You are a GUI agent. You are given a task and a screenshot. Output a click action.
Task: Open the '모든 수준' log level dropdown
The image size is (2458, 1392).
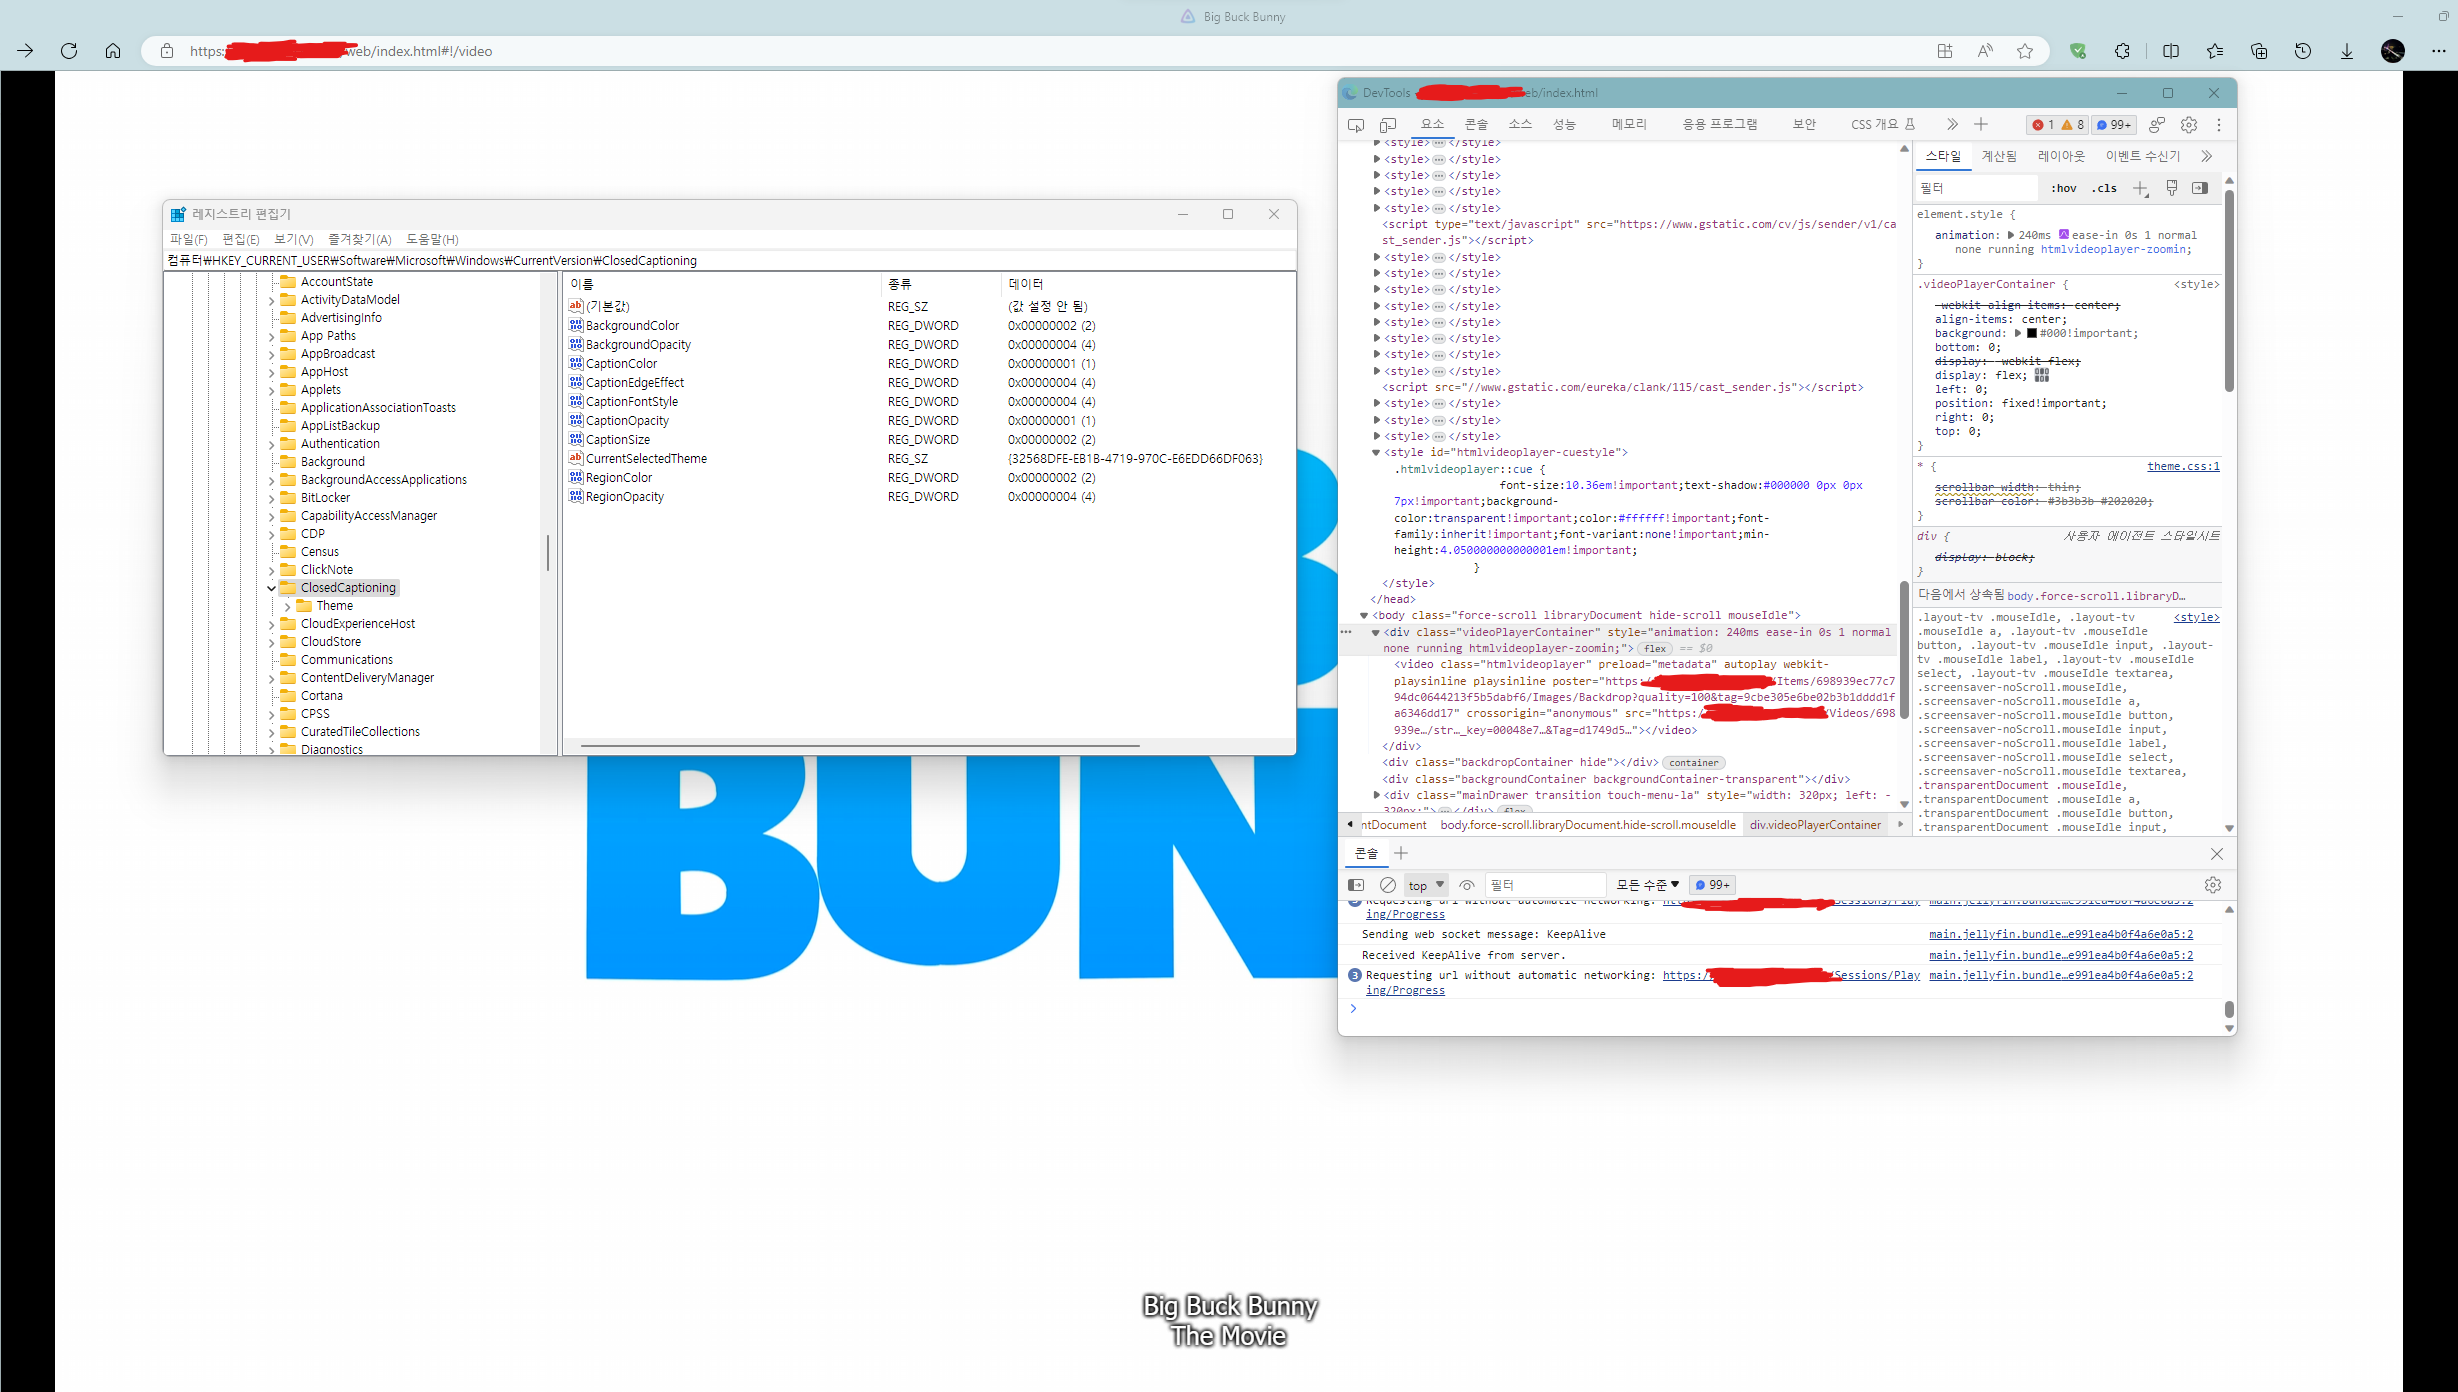(x=1645, y=885)
